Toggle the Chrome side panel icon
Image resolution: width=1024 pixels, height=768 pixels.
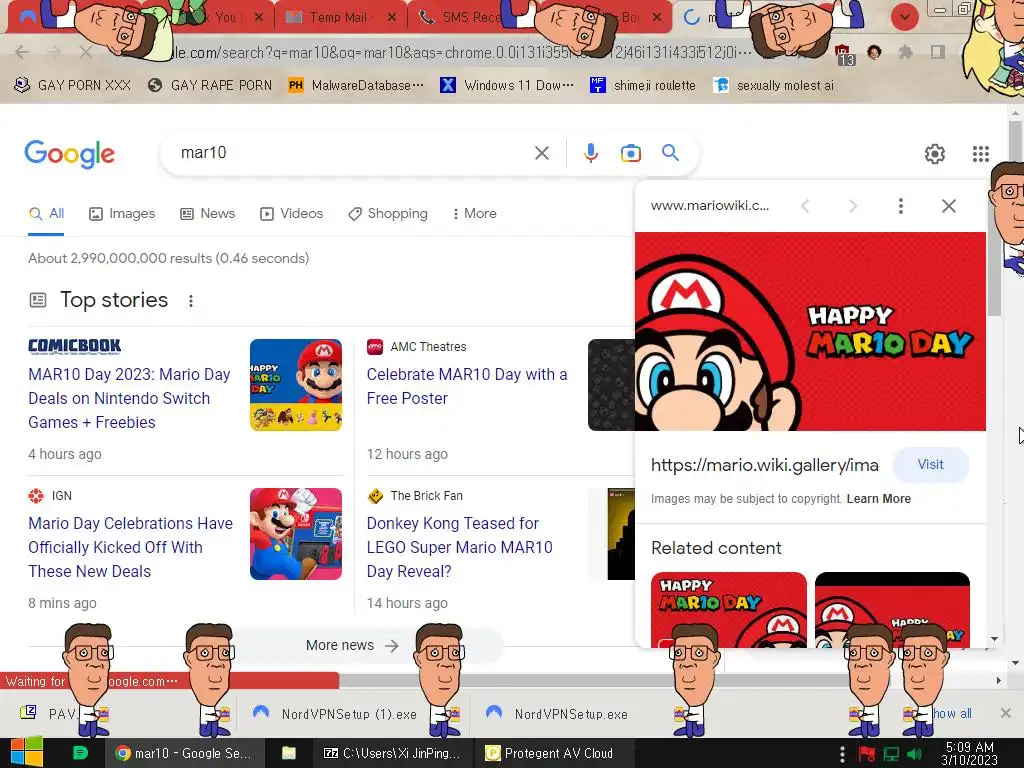[x=938, y=52]
